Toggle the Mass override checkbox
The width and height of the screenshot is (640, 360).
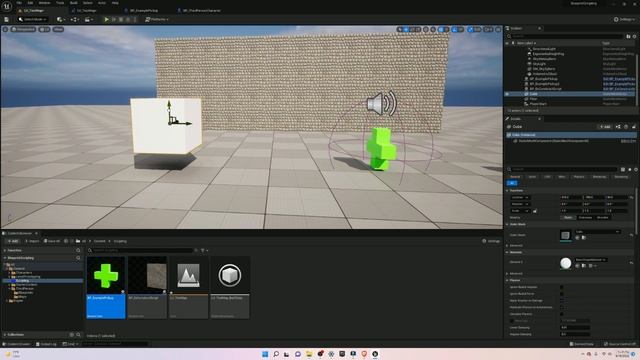click(512, 321)
